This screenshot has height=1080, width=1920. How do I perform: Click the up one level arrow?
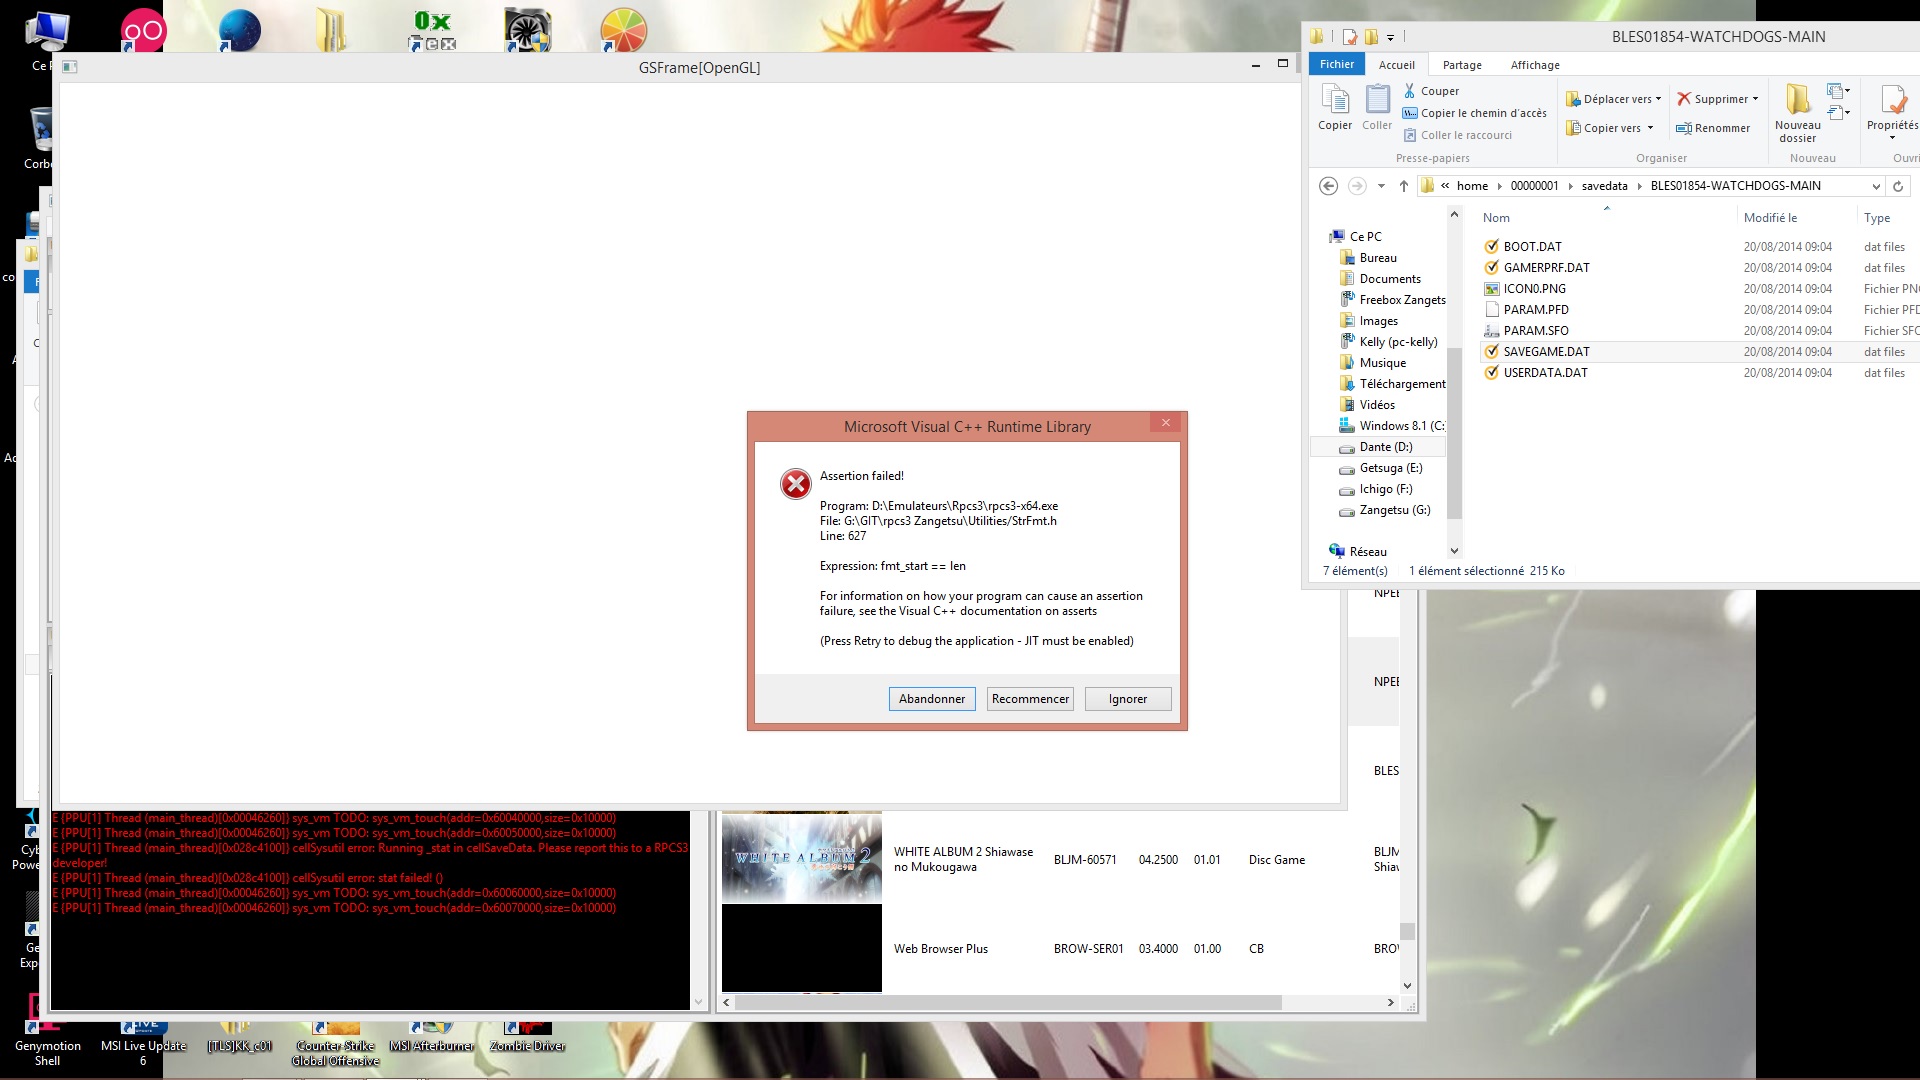1404,186
